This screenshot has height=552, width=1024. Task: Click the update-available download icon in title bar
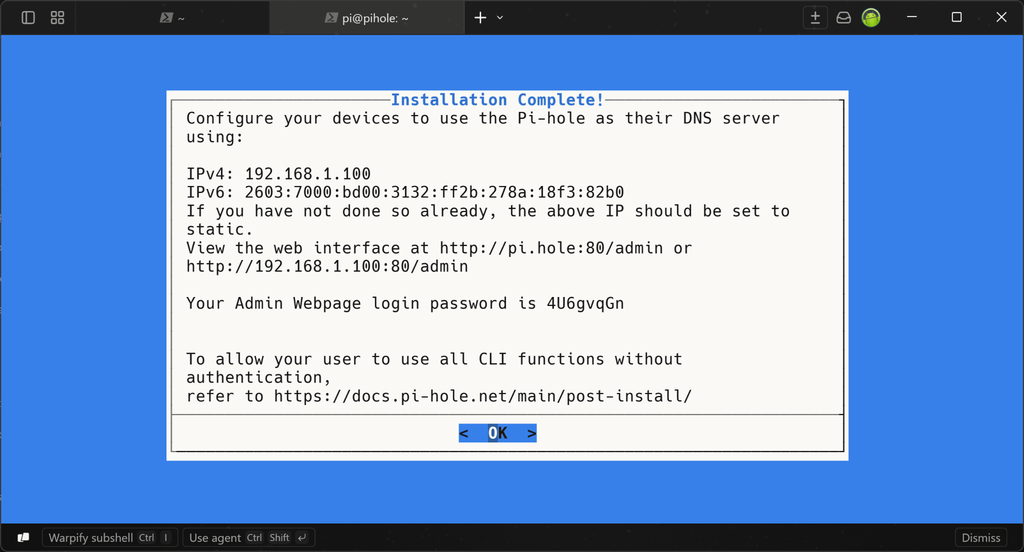(815, 18)
